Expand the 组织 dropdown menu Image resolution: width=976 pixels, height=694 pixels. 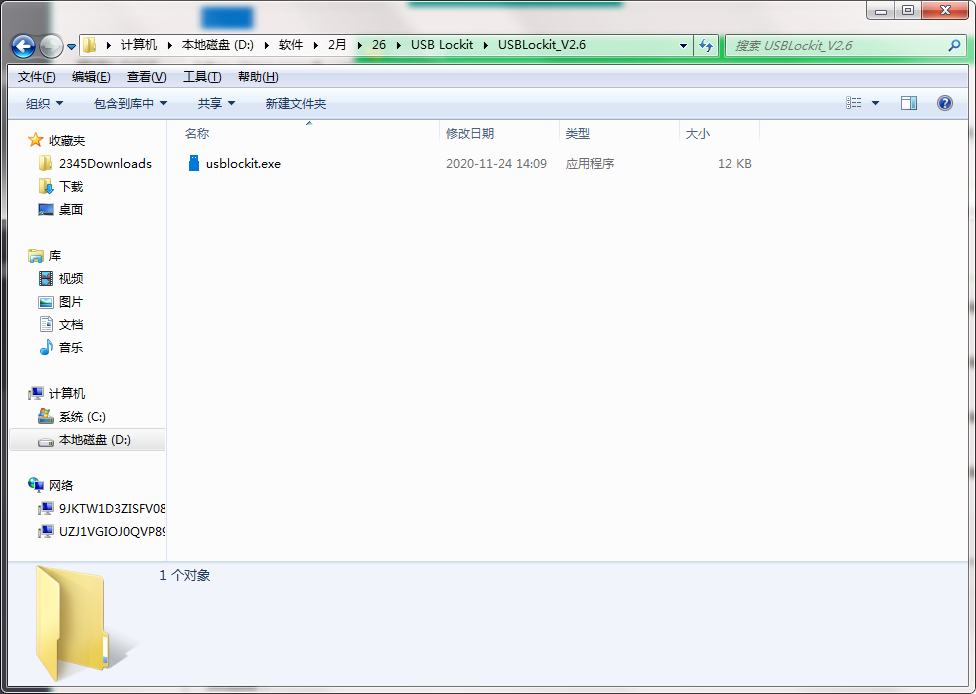[x=42, y=102]
